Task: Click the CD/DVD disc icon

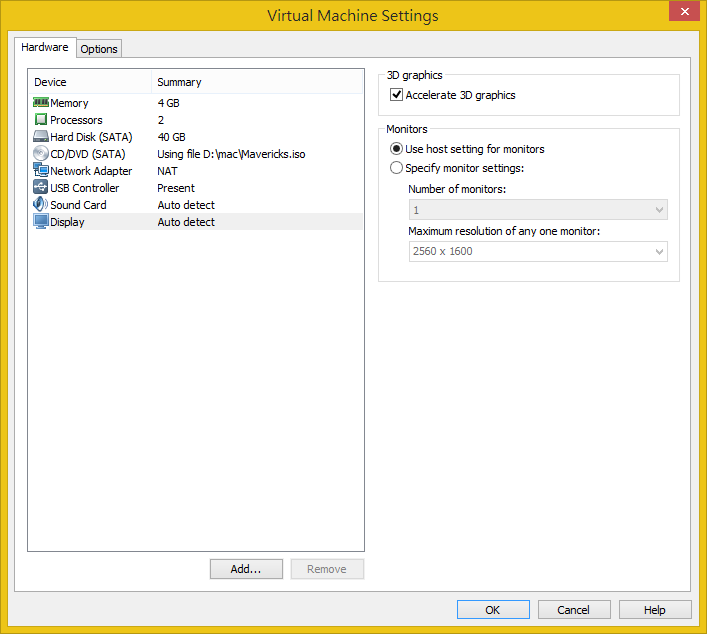Action: point(41,153)
